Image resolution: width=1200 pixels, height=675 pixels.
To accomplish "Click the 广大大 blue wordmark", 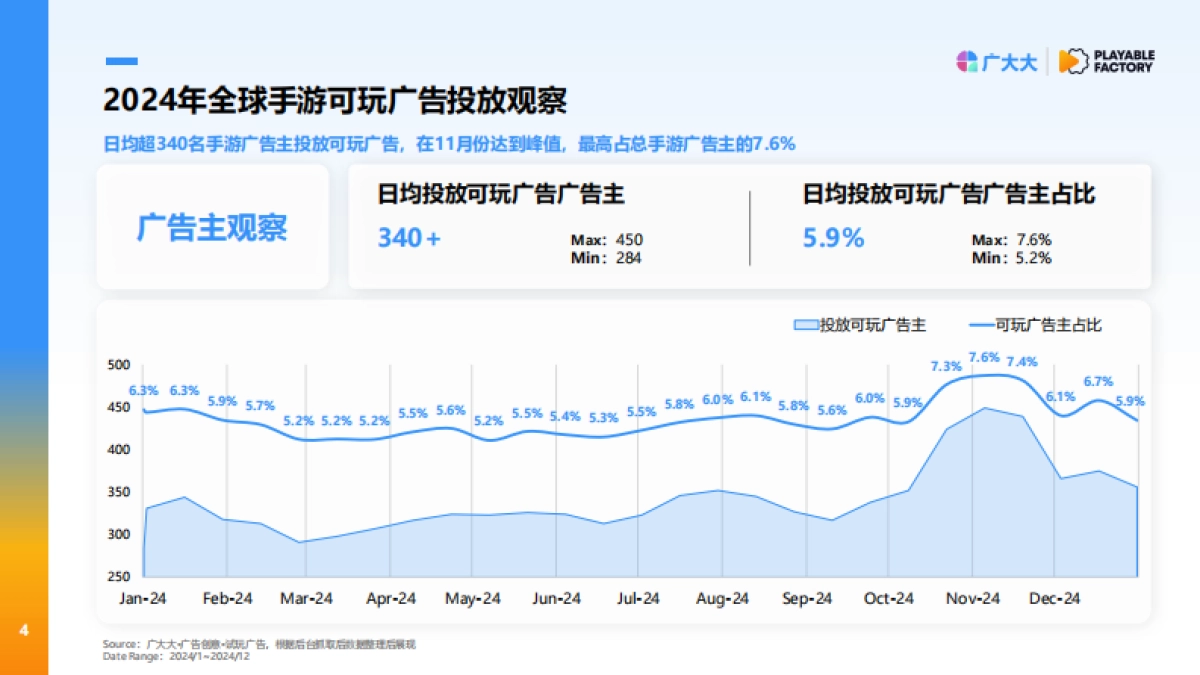I will [1011, 61].
